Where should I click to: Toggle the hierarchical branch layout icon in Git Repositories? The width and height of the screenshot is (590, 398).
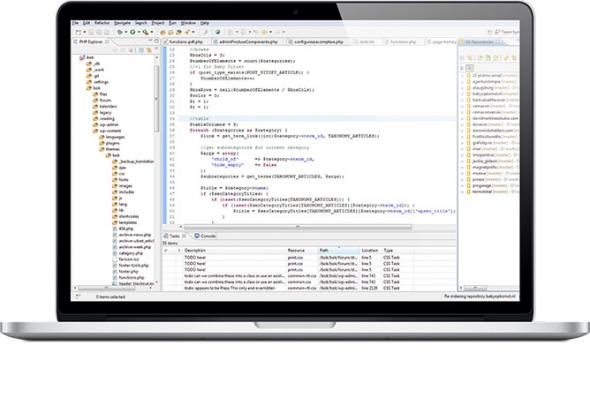(x=470, y=68)
